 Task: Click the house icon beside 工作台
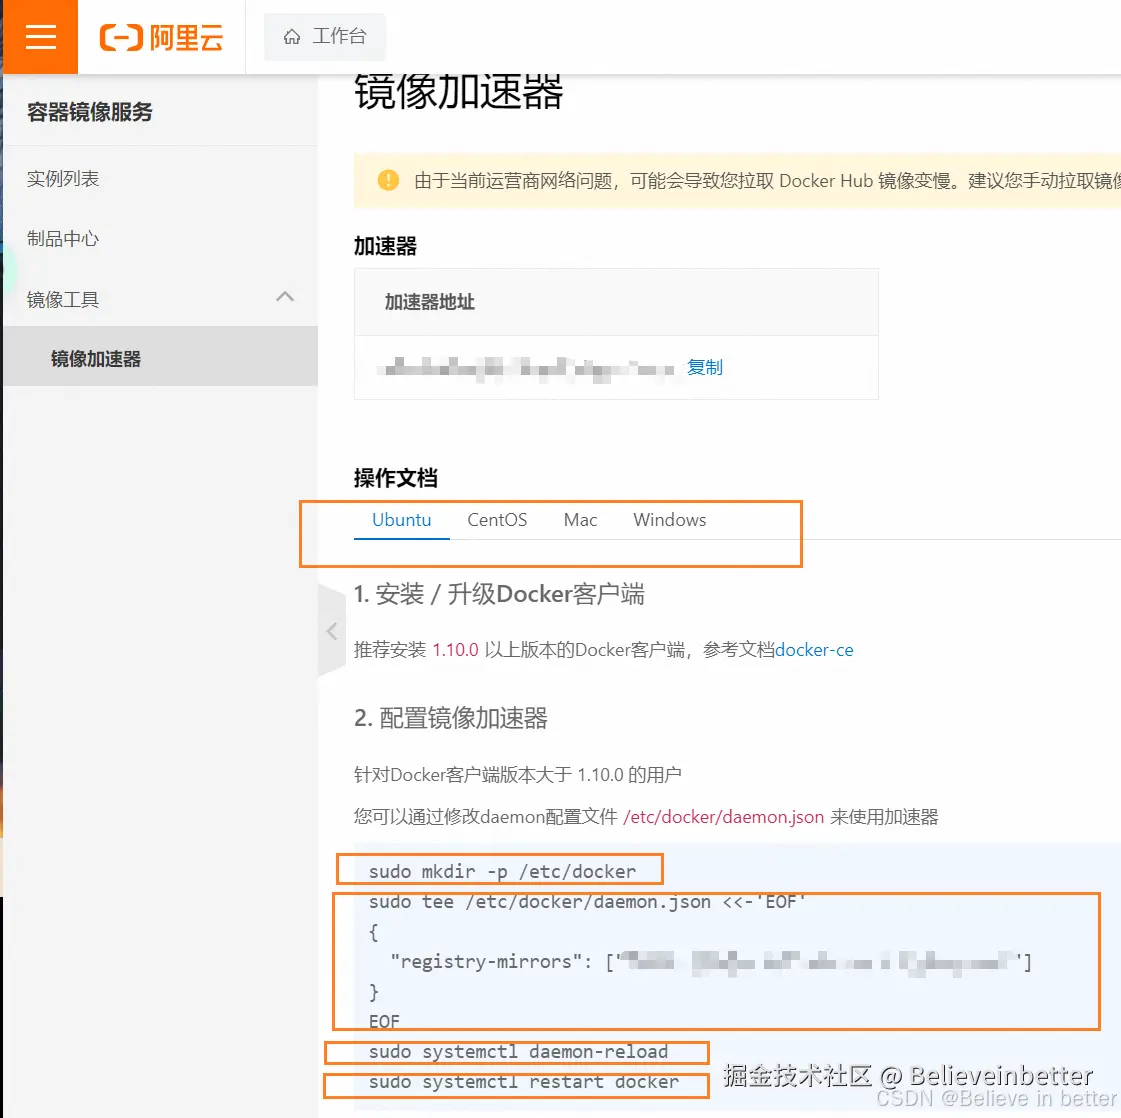click(x=292, y=36)
